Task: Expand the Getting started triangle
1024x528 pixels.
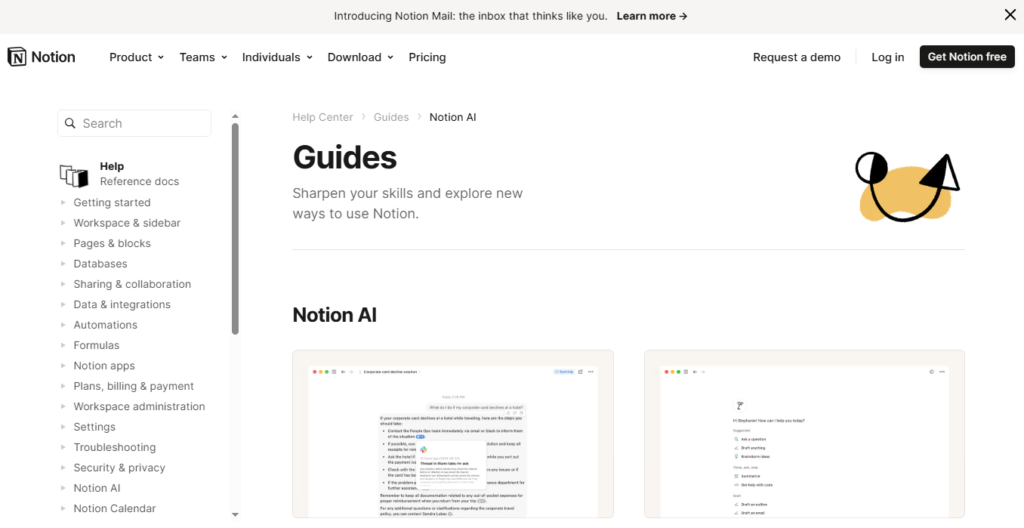Action: (x=63, y=203)
